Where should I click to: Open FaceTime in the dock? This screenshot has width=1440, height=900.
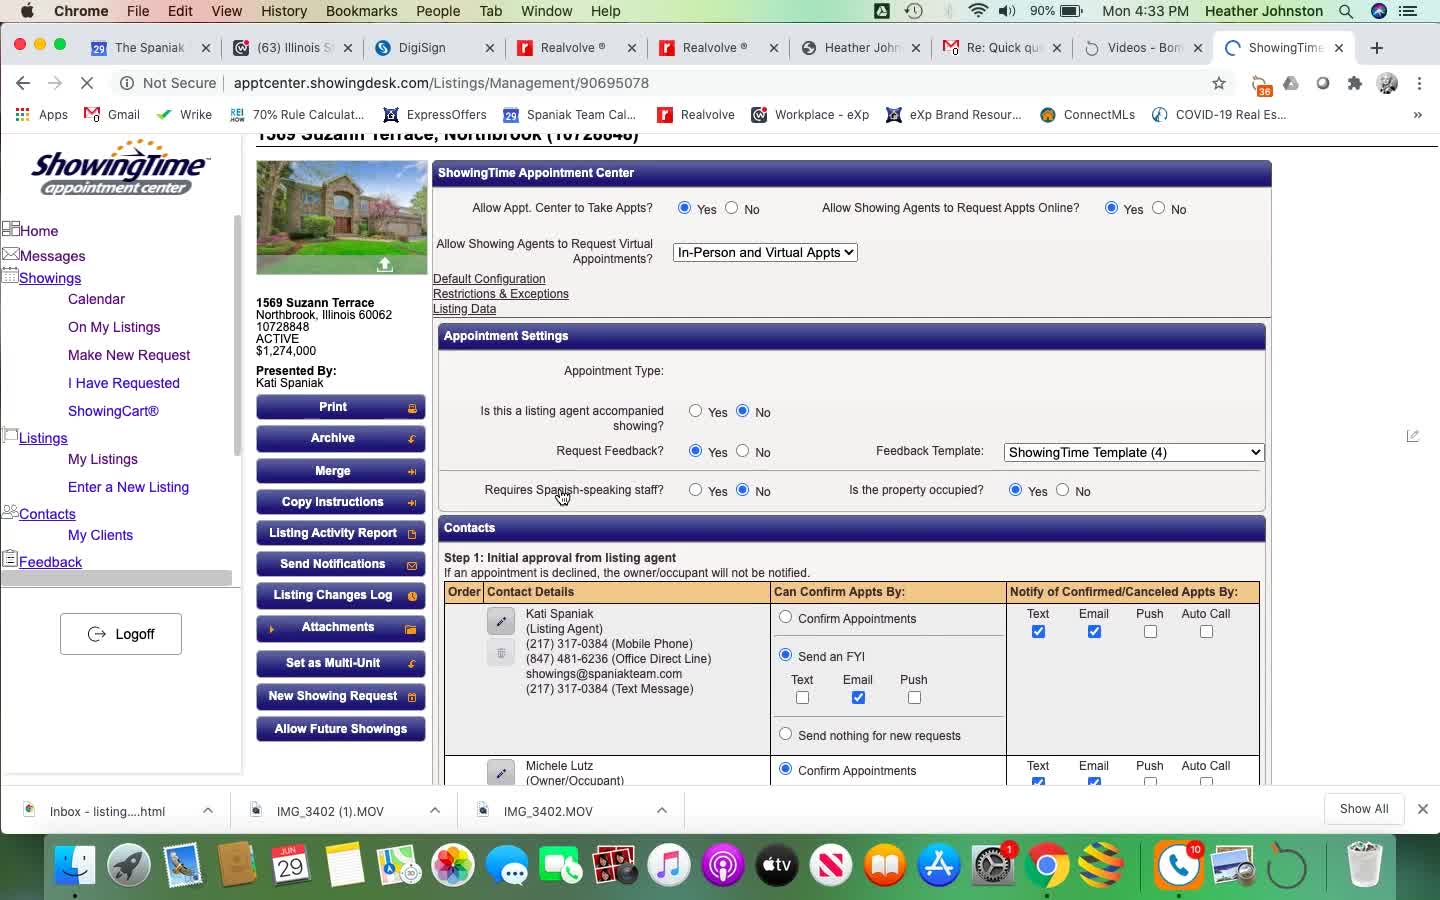coord(561,865)
